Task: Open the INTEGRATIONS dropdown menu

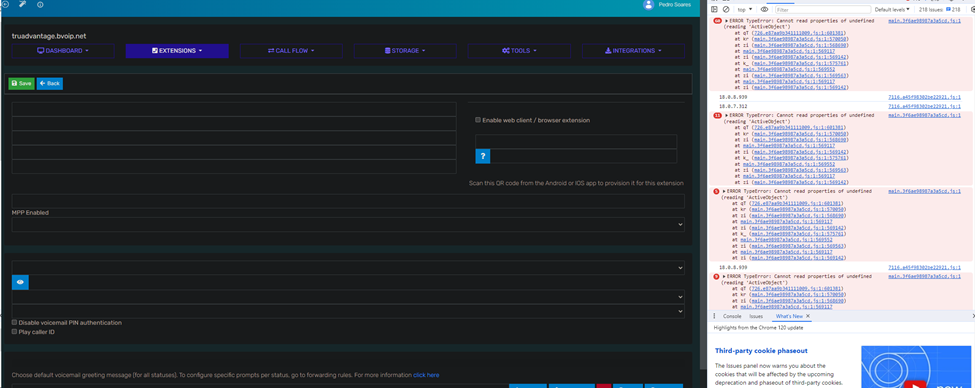Action: [x=633, y=51]
